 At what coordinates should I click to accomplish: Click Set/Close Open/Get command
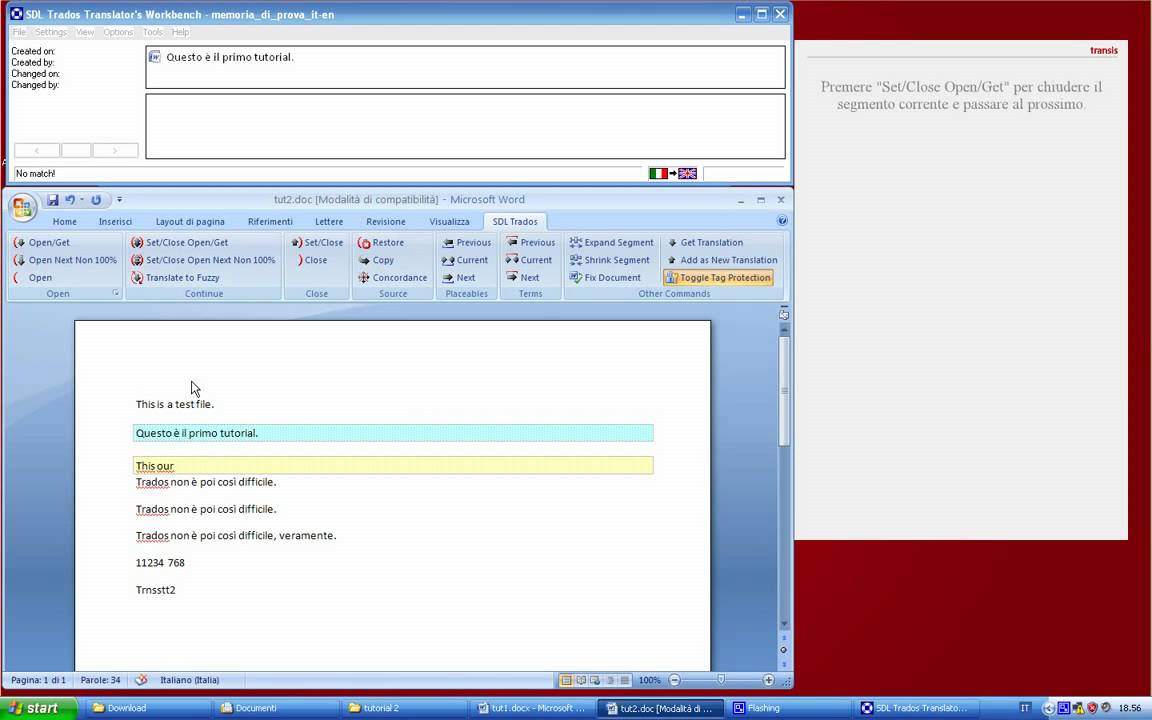coord(179,242)
